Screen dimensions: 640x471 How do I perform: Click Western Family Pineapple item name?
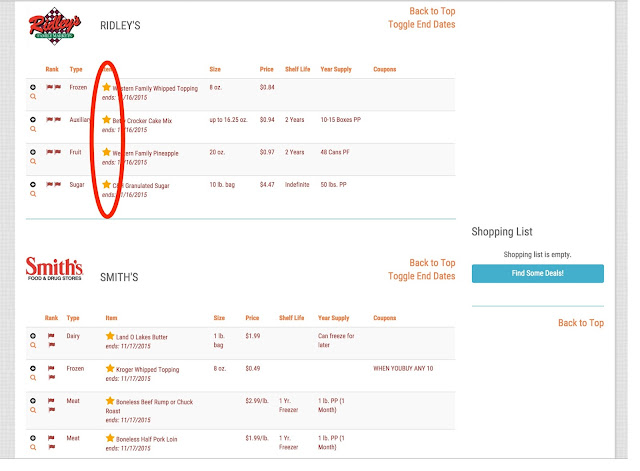pyautogui.click(x=145, y=153)
